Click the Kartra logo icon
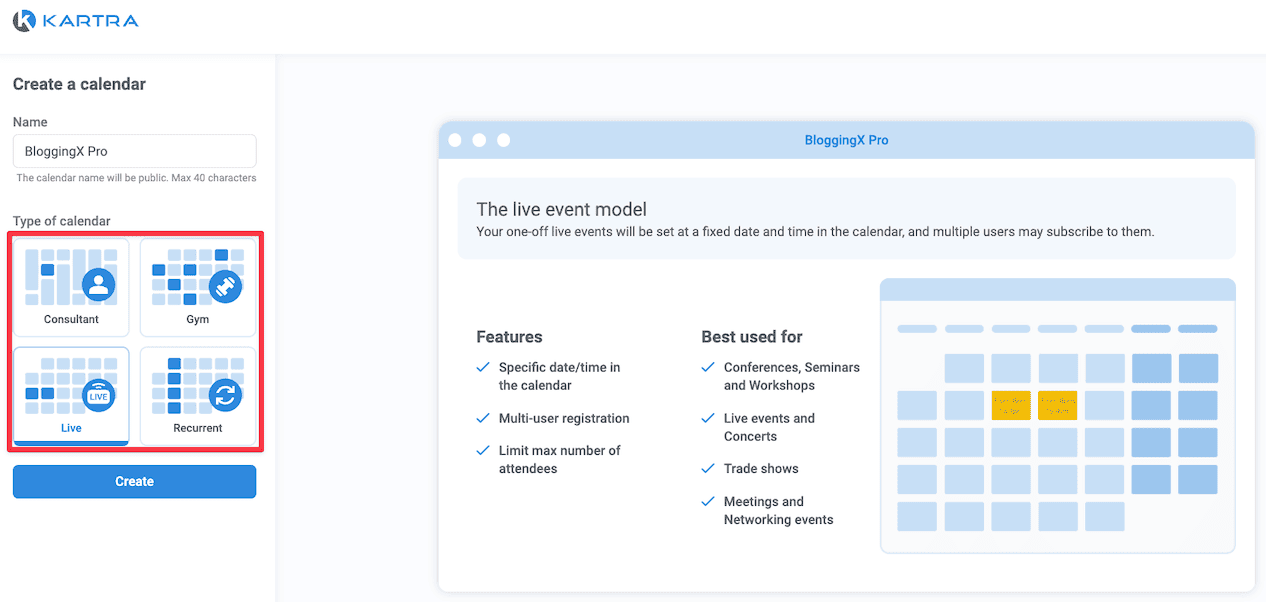The width and height of the screenshot is (1266, 602). (x=26, y=20)
